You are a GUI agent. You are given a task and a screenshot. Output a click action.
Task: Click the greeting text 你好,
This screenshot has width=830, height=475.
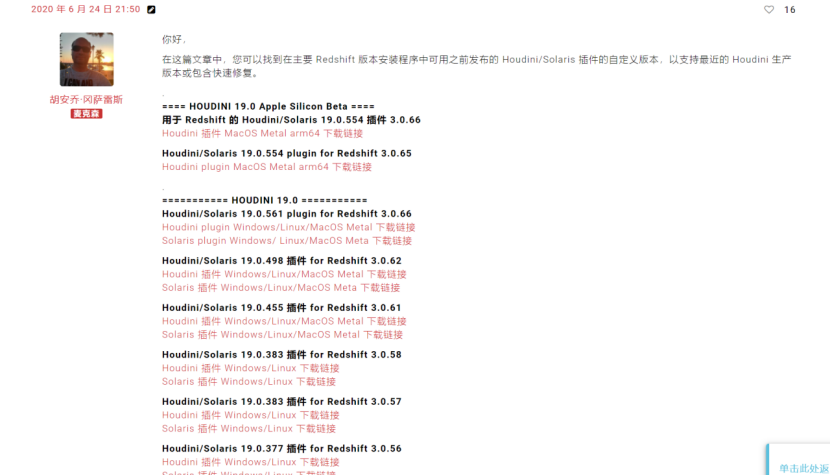pyautogui.click(x=174, y=40)
